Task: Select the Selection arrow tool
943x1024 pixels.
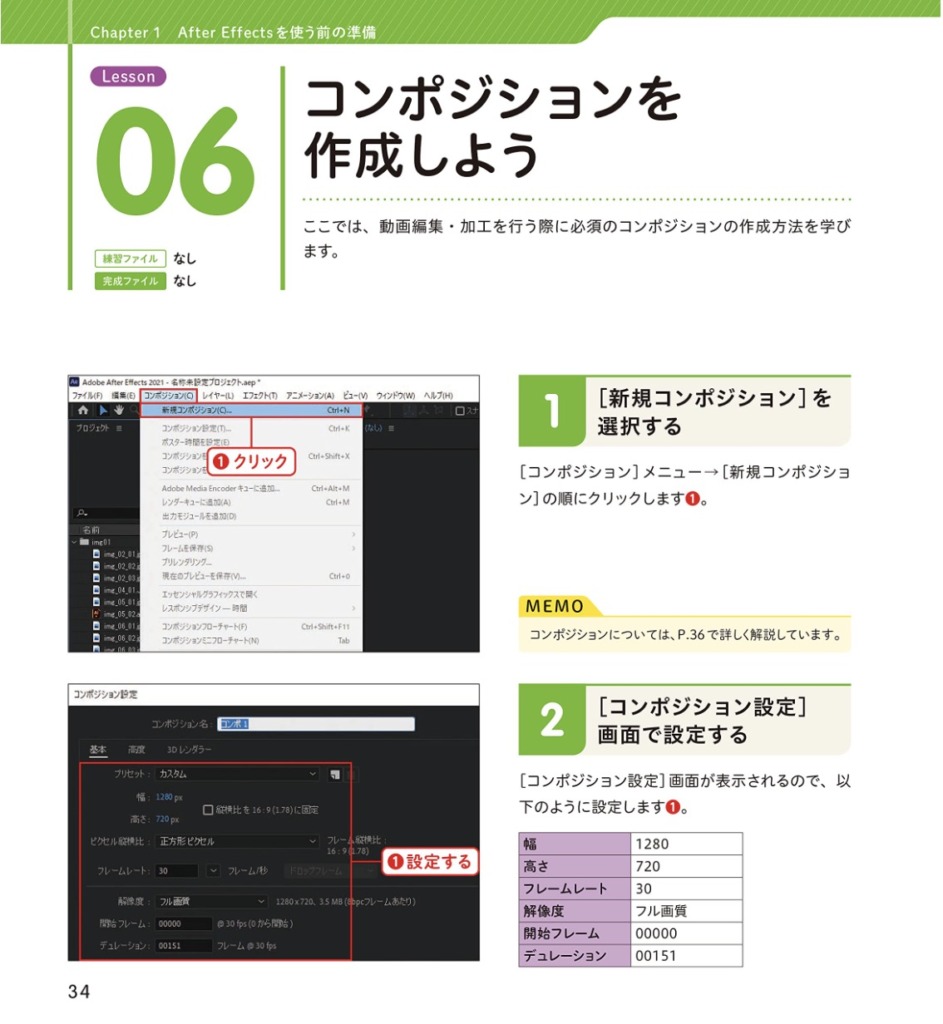Action: tap(103, 410)
